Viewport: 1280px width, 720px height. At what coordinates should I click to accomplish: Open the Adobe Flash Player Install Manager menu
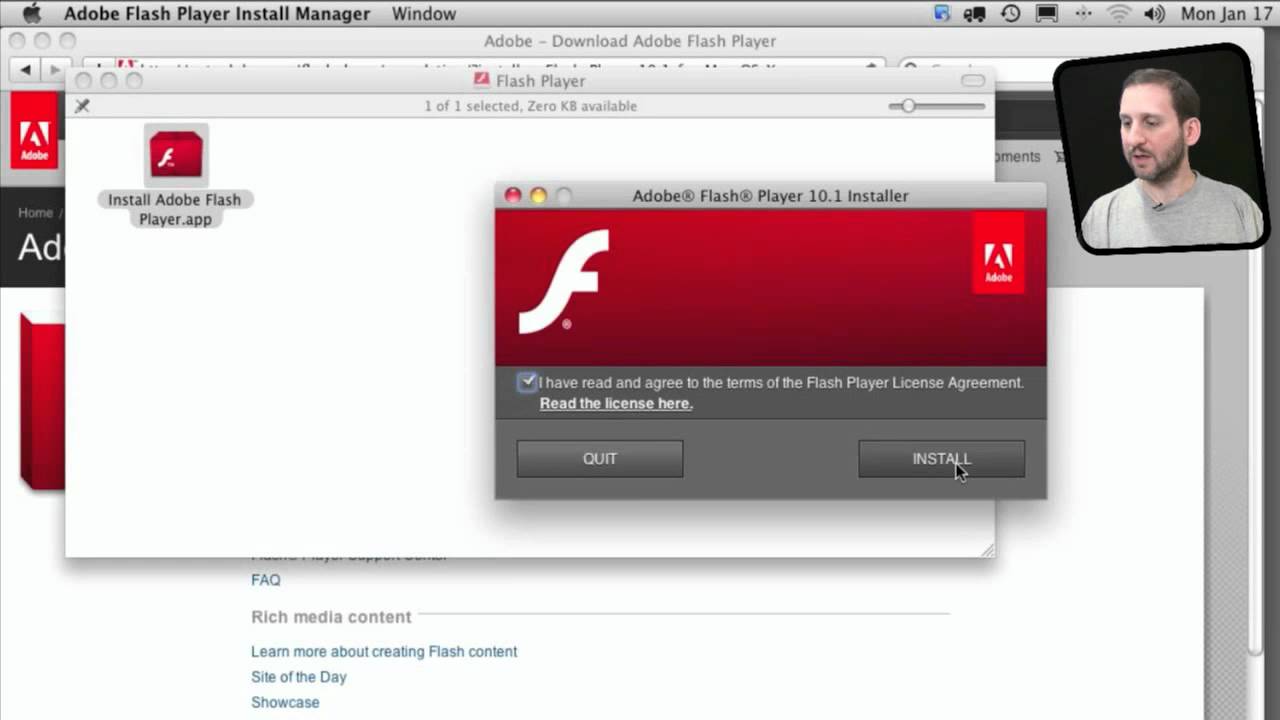click(217, 14)
